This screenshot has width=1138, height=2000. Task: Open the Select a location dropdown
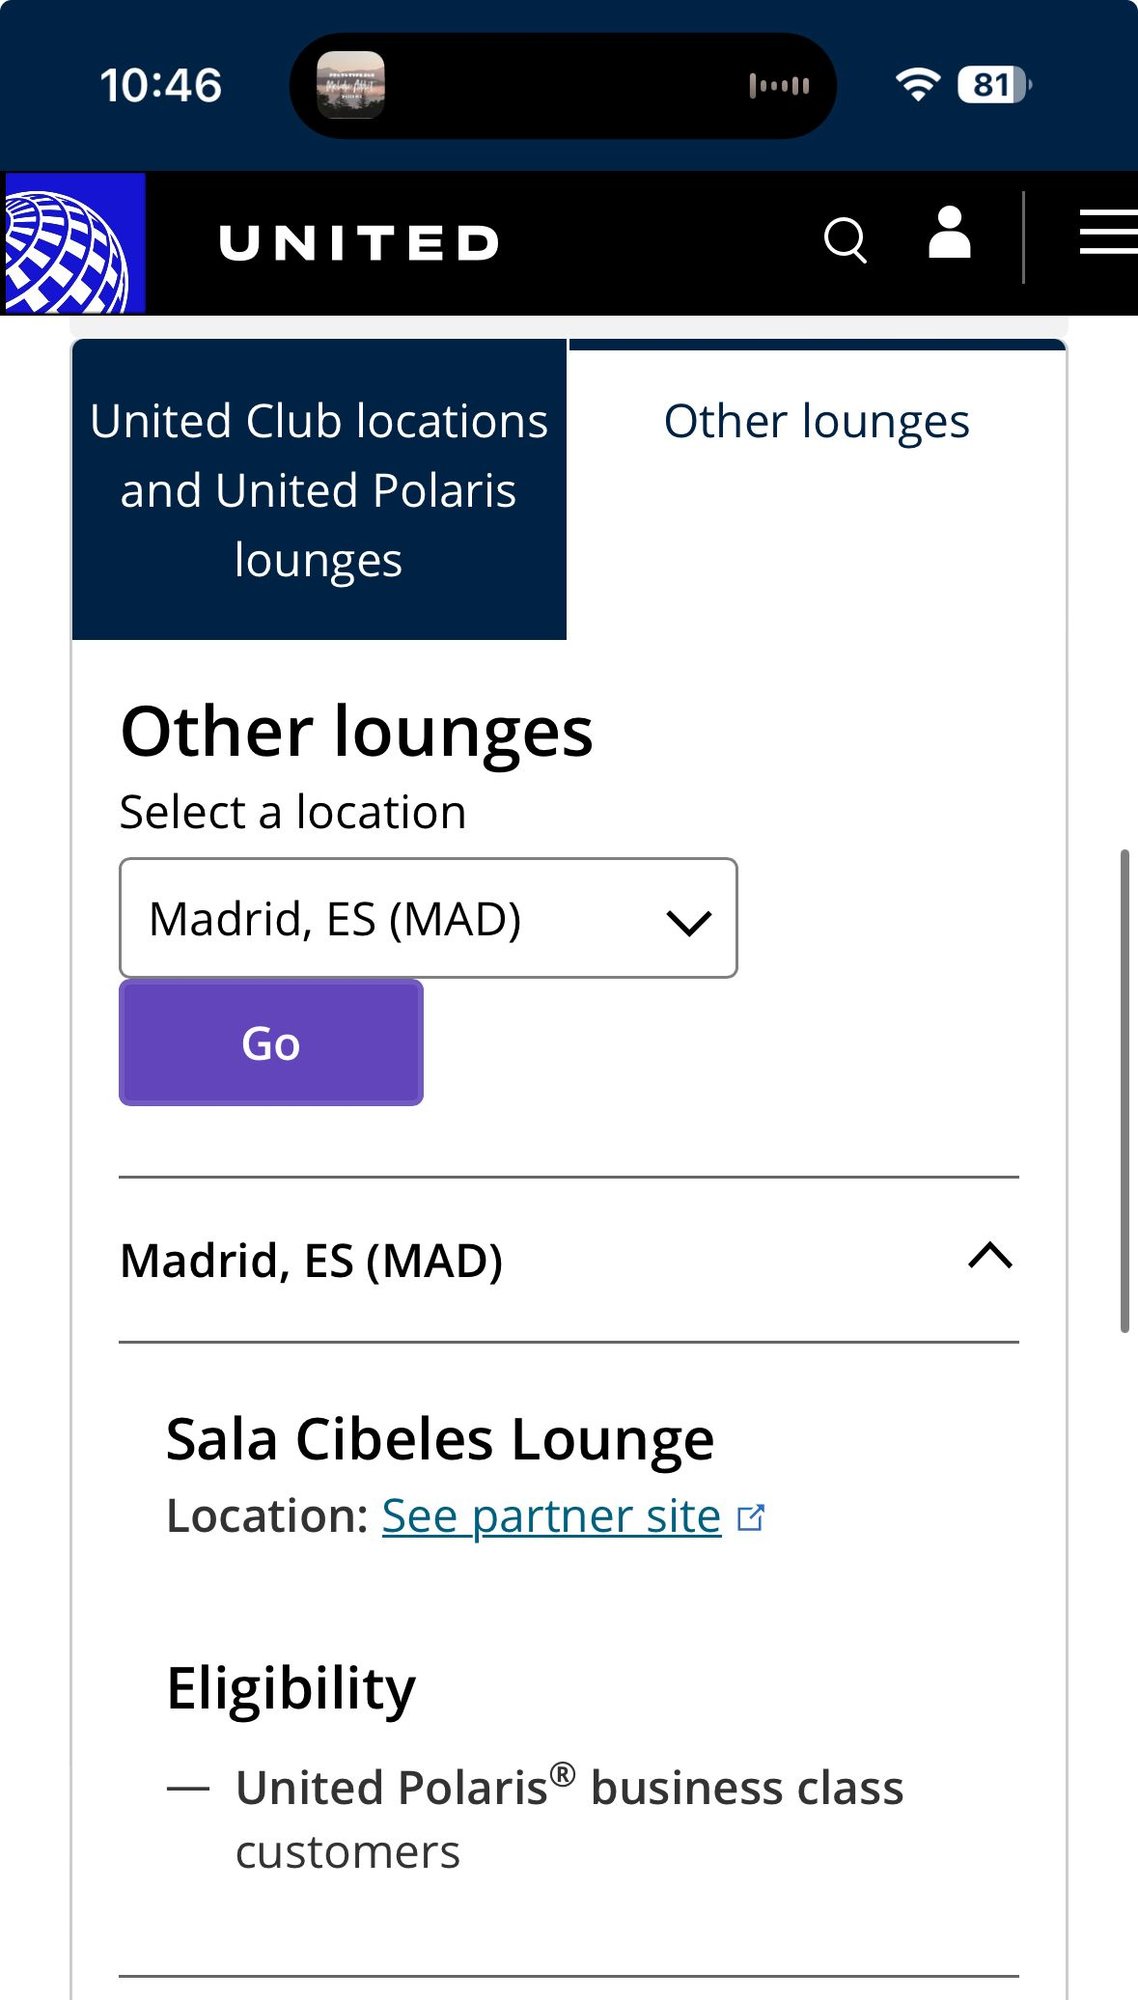click(x=428, y=918)
